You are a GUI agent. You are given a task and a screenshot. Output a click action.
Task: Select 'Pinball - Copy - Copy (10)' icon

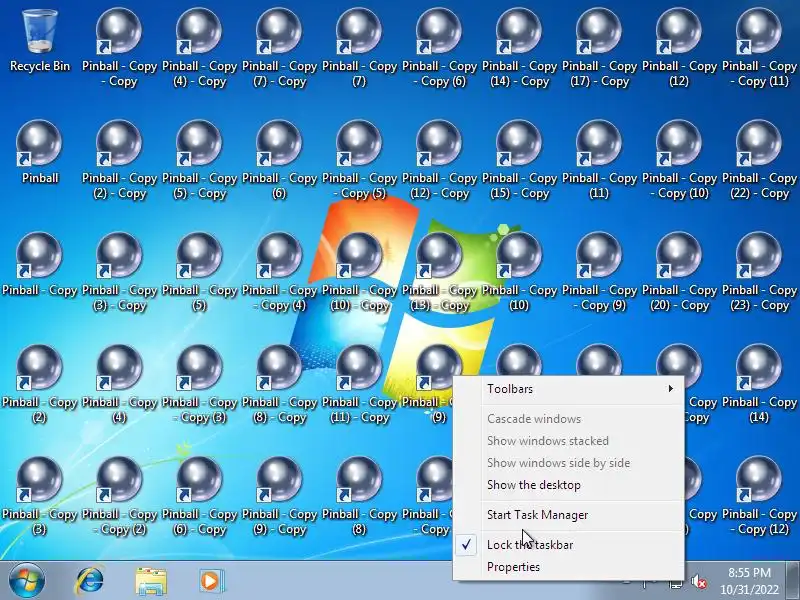(680, 159)
